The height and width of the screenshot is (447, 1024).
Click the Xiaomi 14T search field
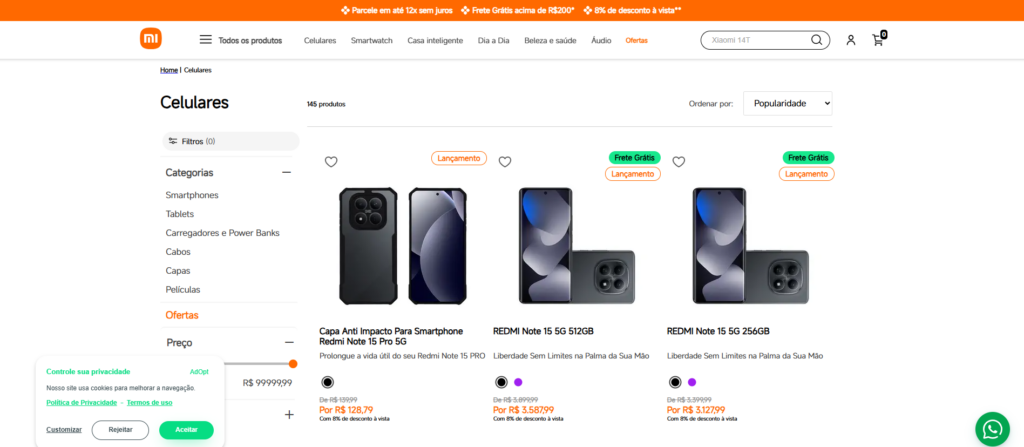click(755, 40)
